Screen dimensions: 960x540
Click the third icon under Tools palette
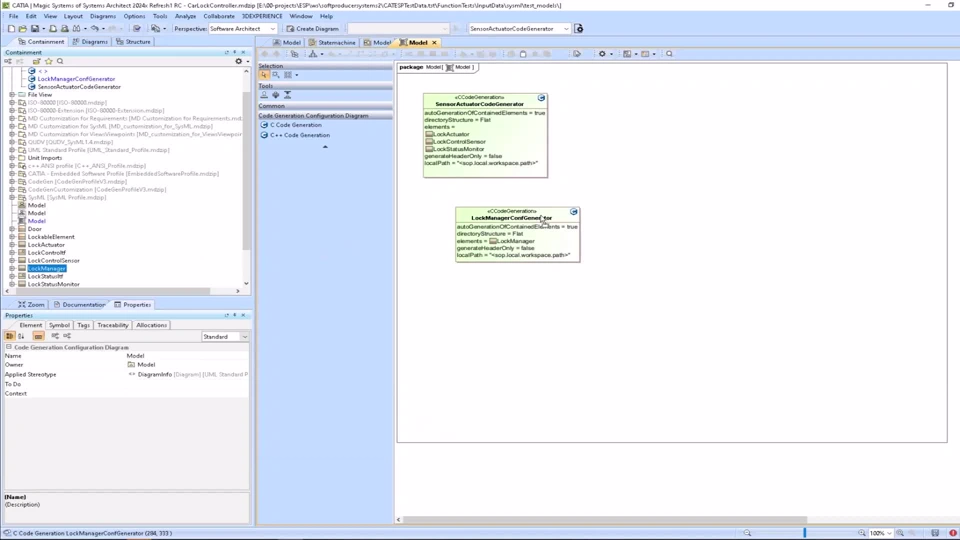287,95
